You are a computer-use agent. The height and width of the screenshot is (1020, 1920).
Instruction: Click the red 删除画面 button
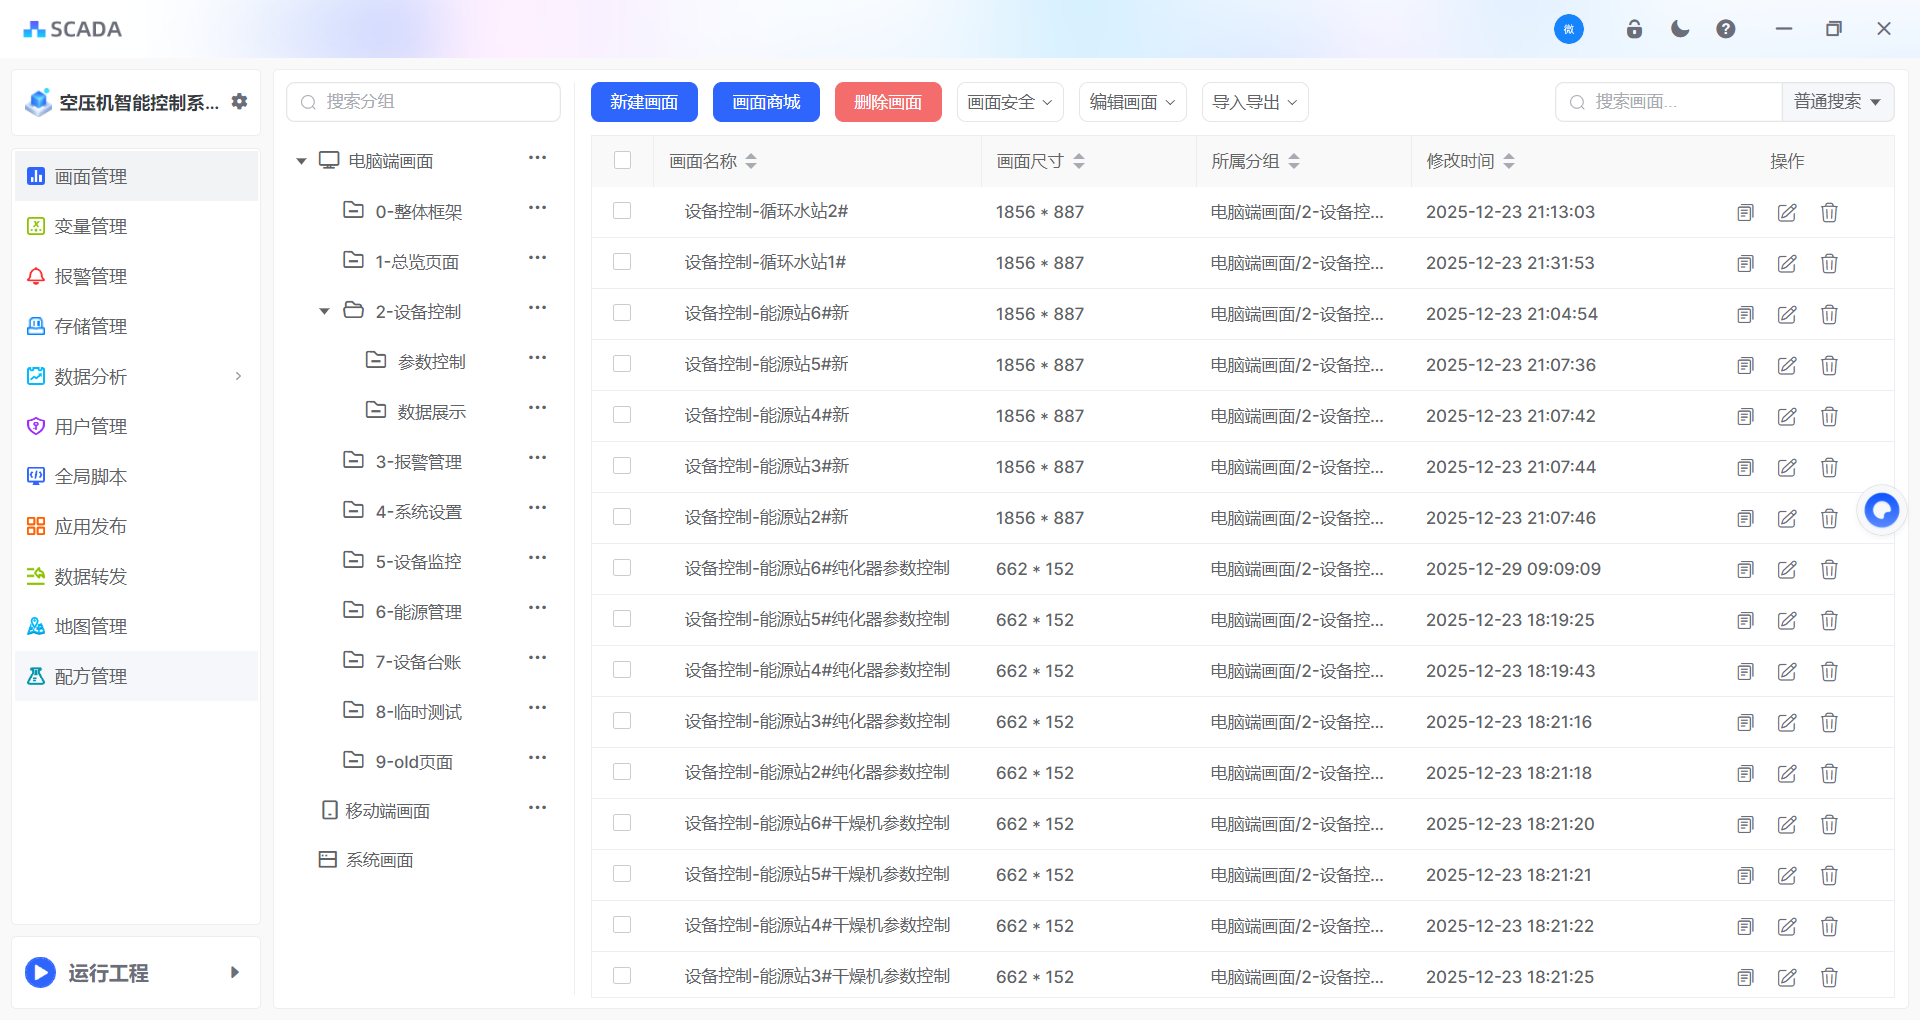click(888, 102)
